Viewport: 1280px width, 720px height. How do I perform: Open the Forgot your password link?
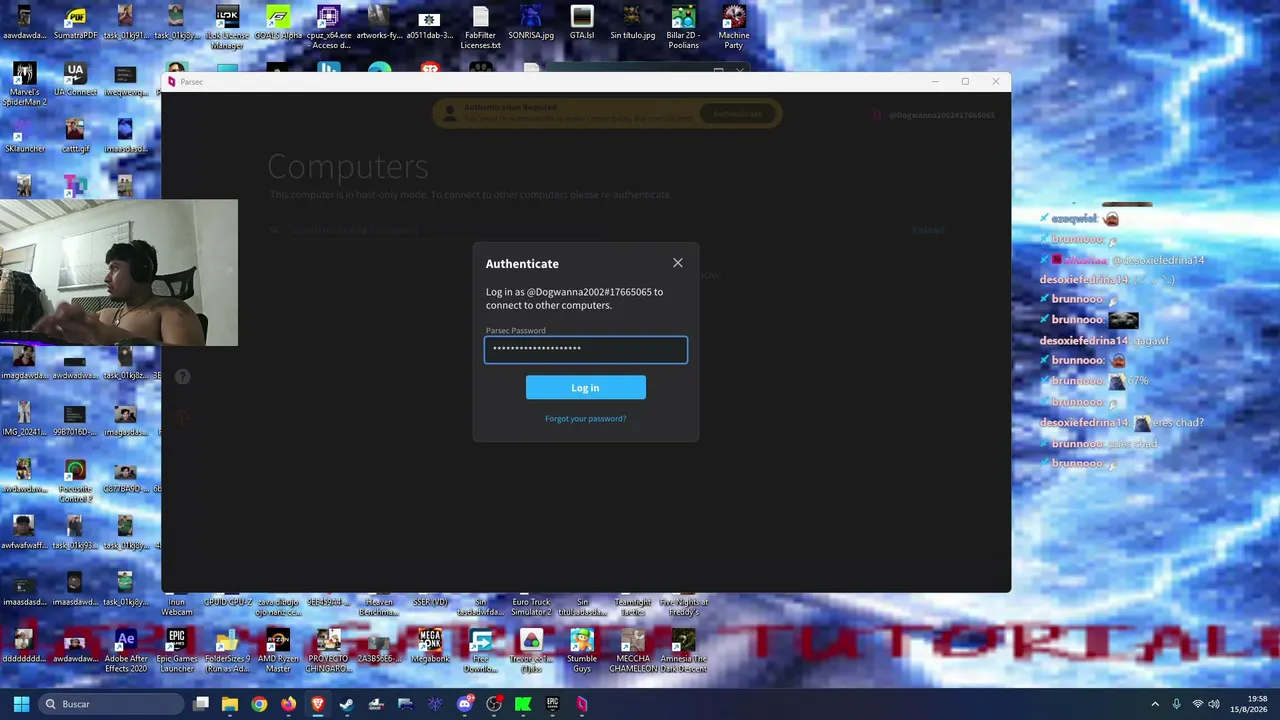point(586,419)
